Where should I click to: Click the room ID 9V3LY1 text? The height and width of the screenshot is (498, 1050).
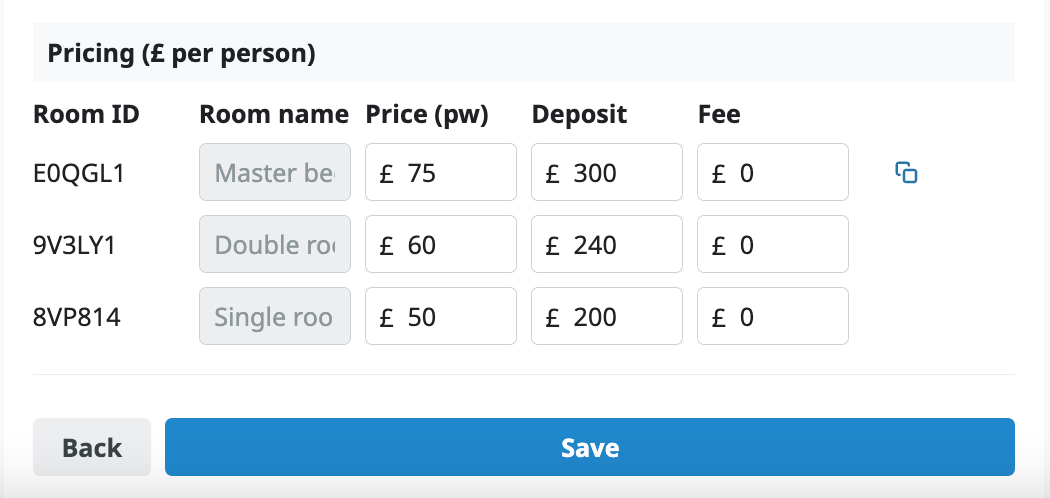(75, 245)
